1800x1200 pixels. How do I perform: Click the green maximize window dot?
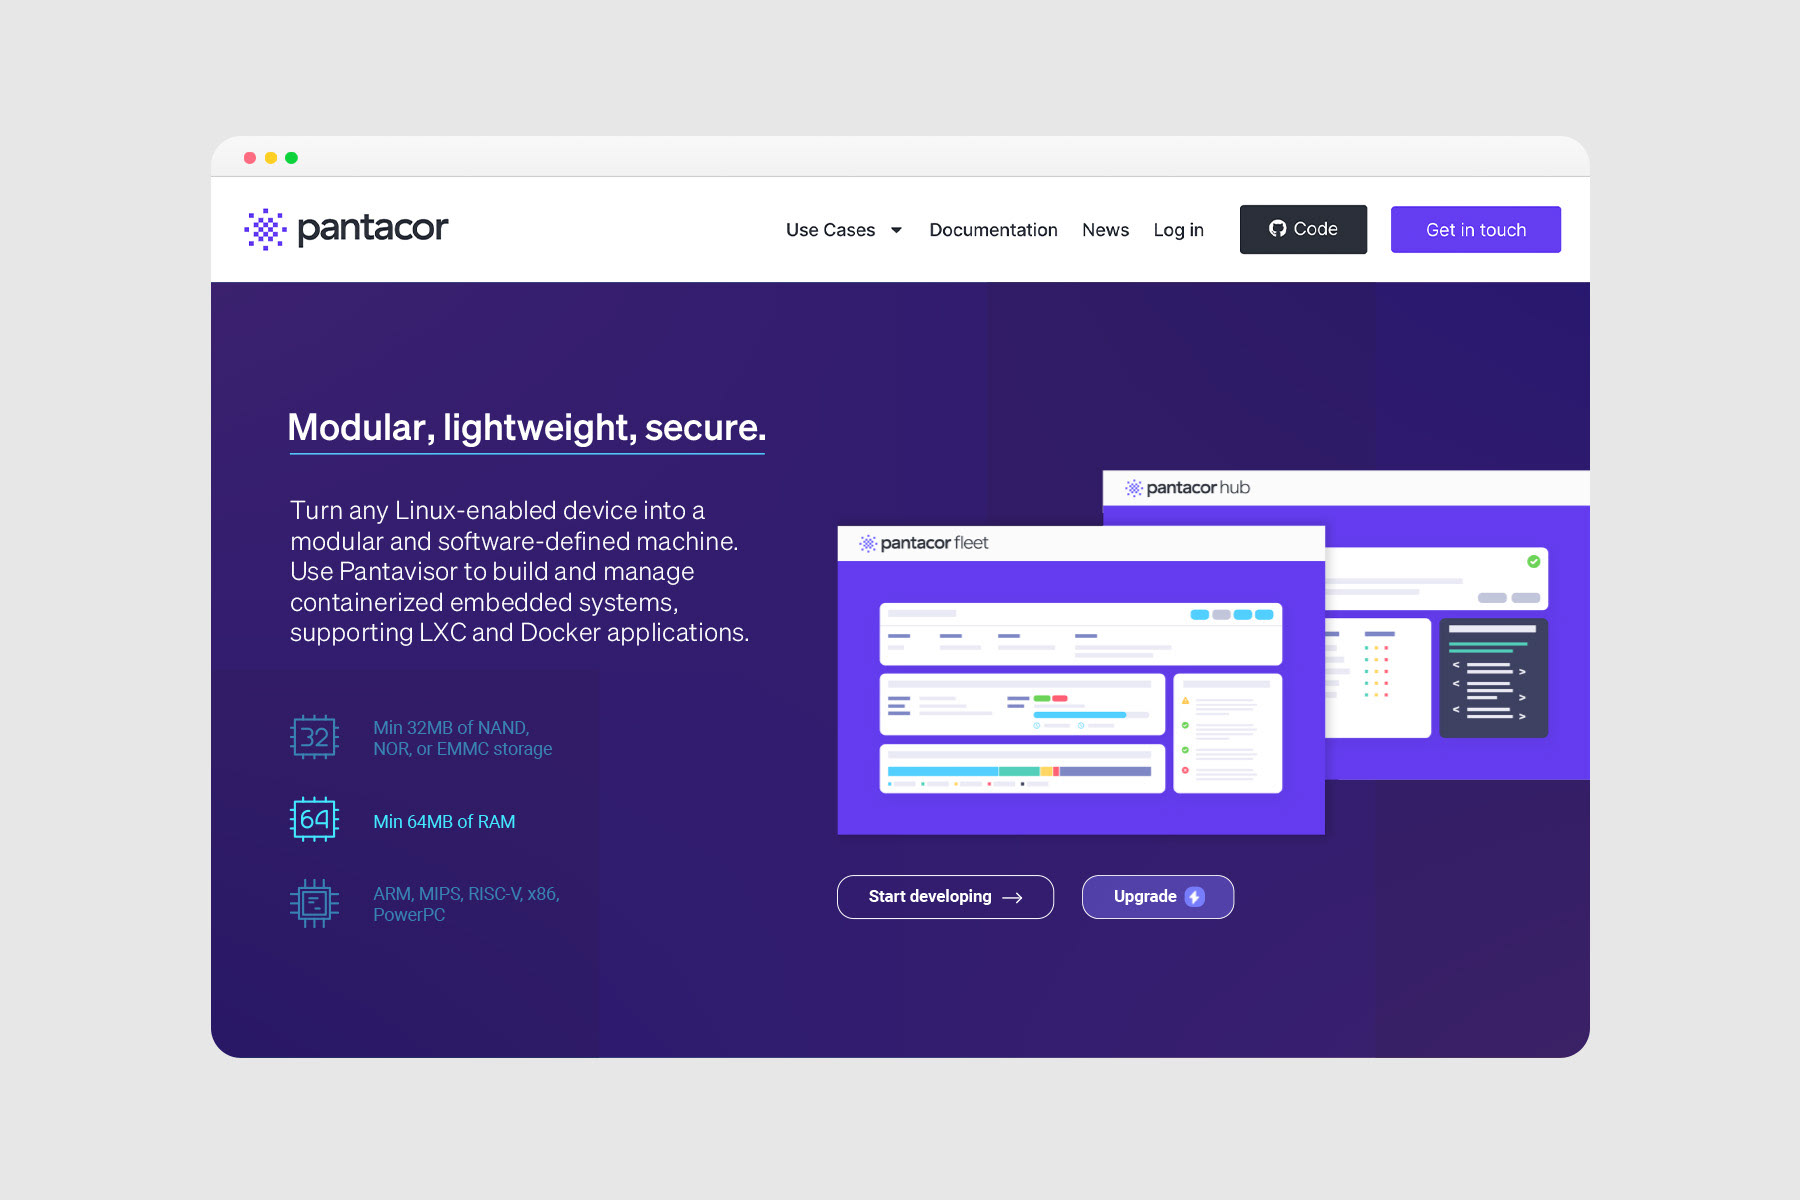pos(291,158)
